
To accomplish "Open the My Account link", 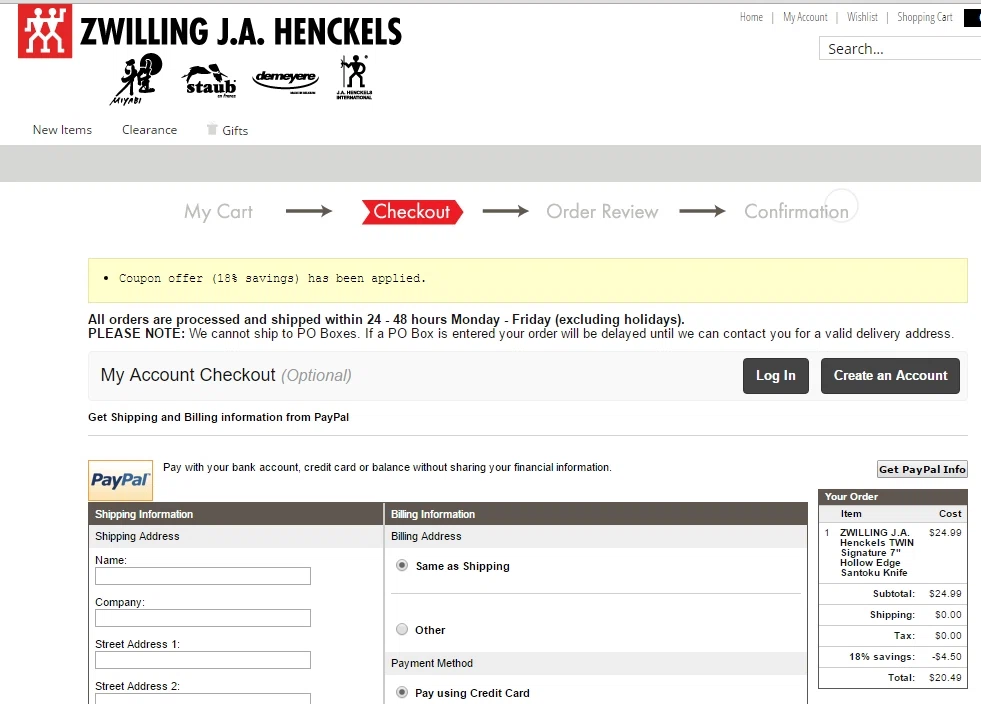I will pyautogui.click(x=805, y=17).
